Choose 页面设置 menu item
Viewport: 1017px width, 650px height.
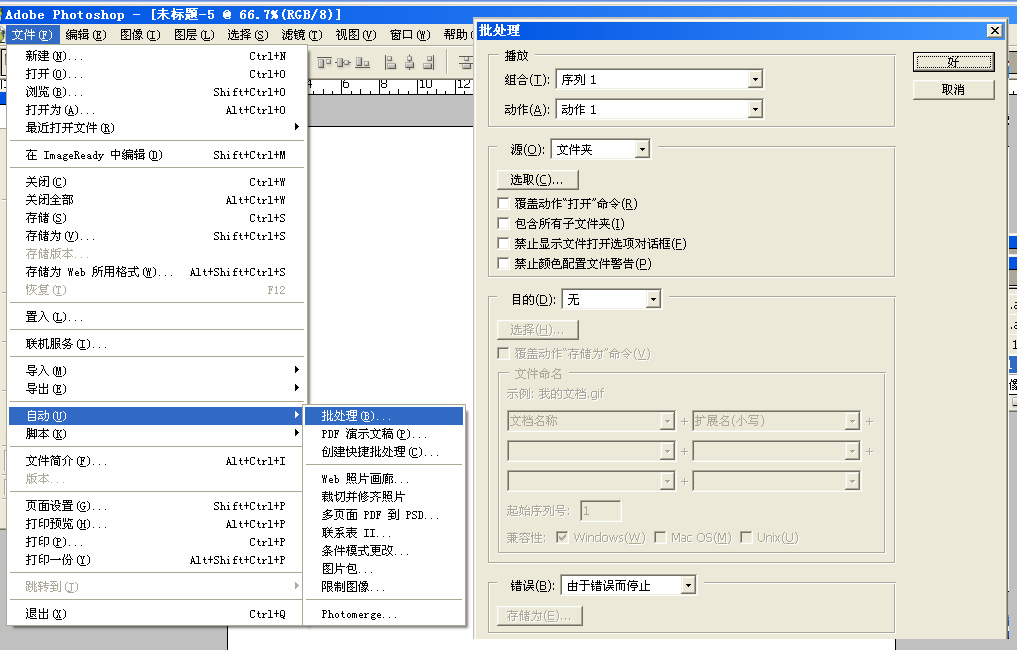[156, 505]
